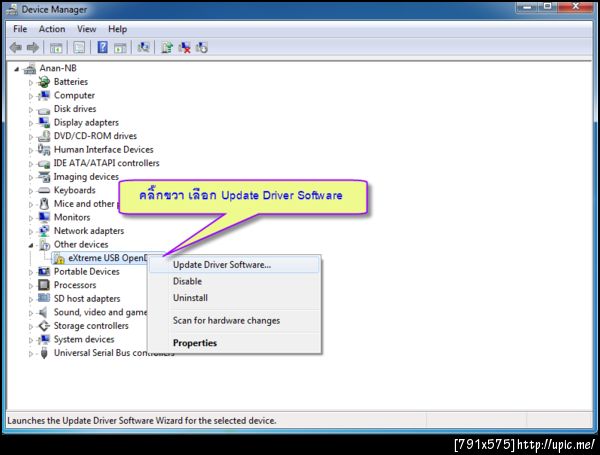Select the IDE ATA/ATAPI controllers label
This screenshot has width=600, height=455.
pos(106,163)
